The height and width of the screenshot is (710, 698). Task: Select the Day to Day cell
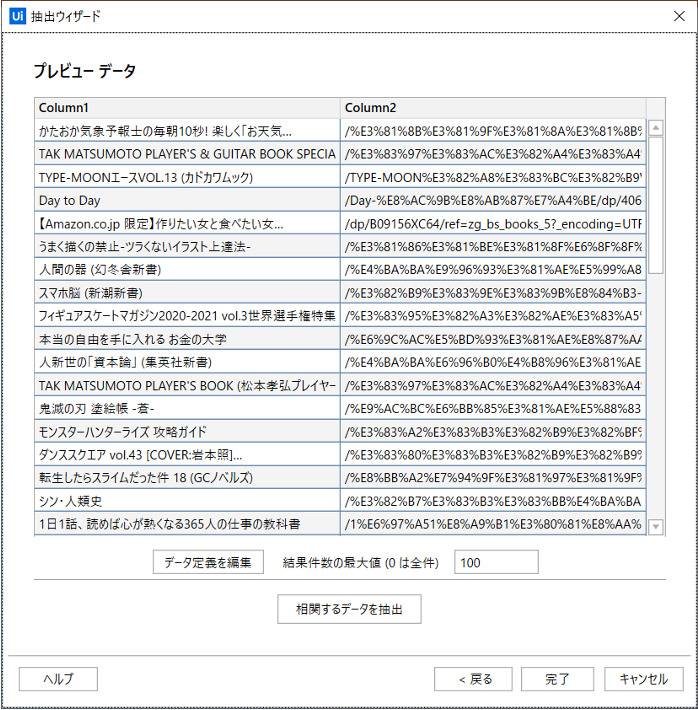click(x=187, y=200)
